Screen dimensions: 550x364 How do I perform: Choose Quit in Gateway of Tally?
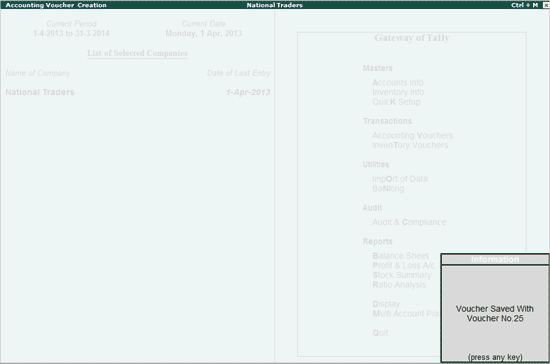pos(380,333)
